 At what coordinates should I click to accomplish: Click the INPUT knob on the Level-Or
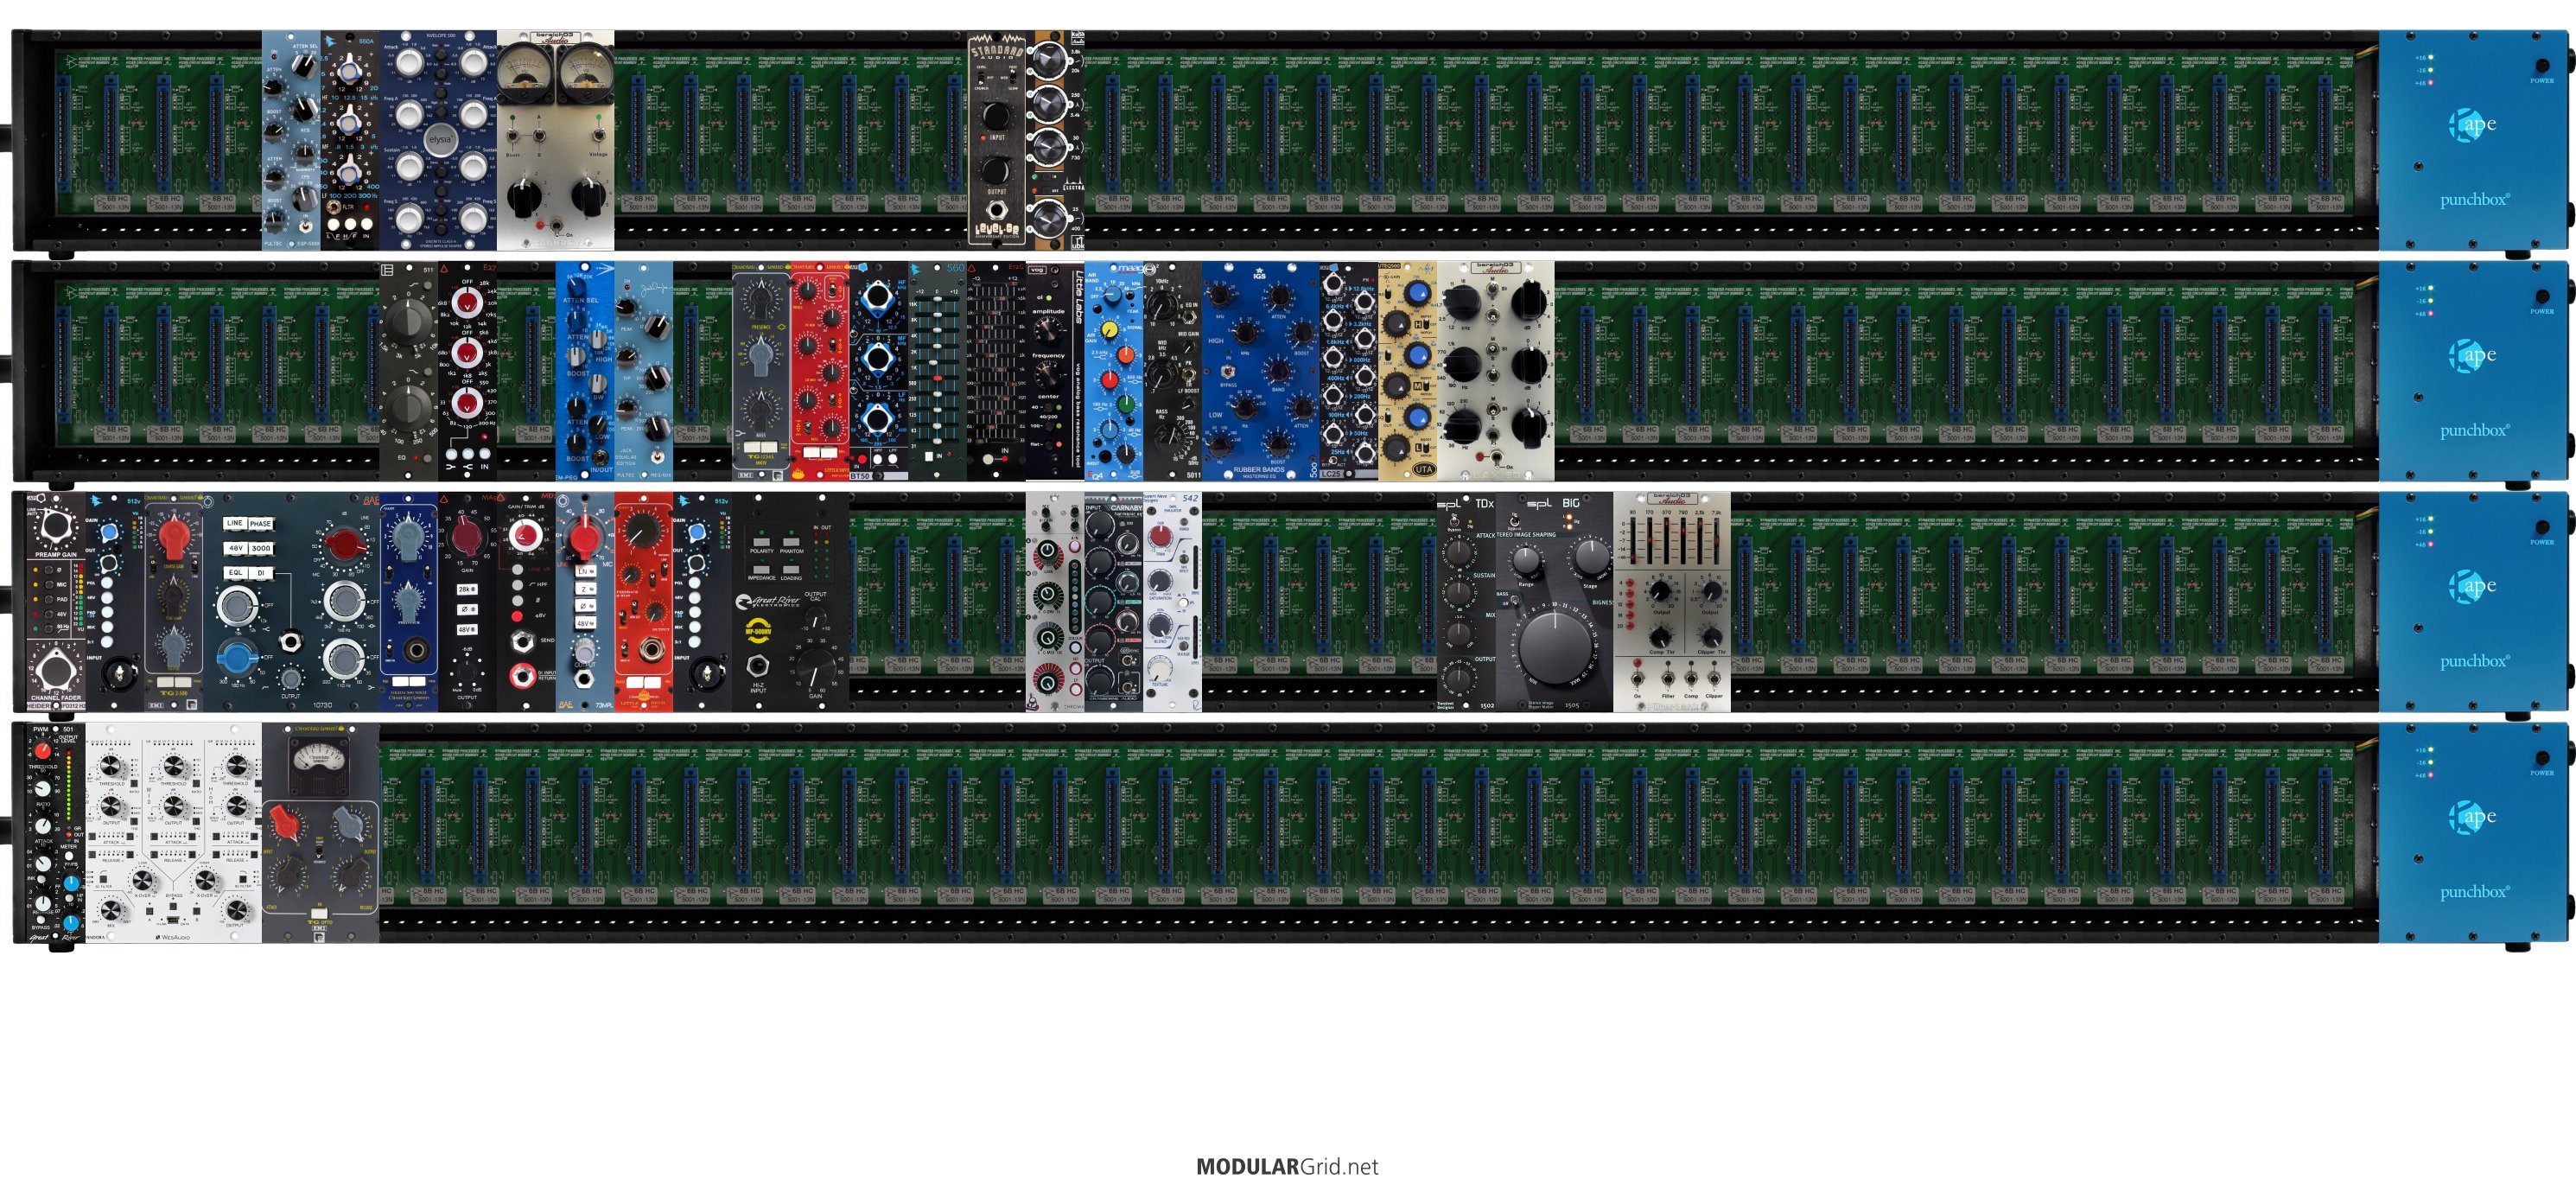(995, 116)
